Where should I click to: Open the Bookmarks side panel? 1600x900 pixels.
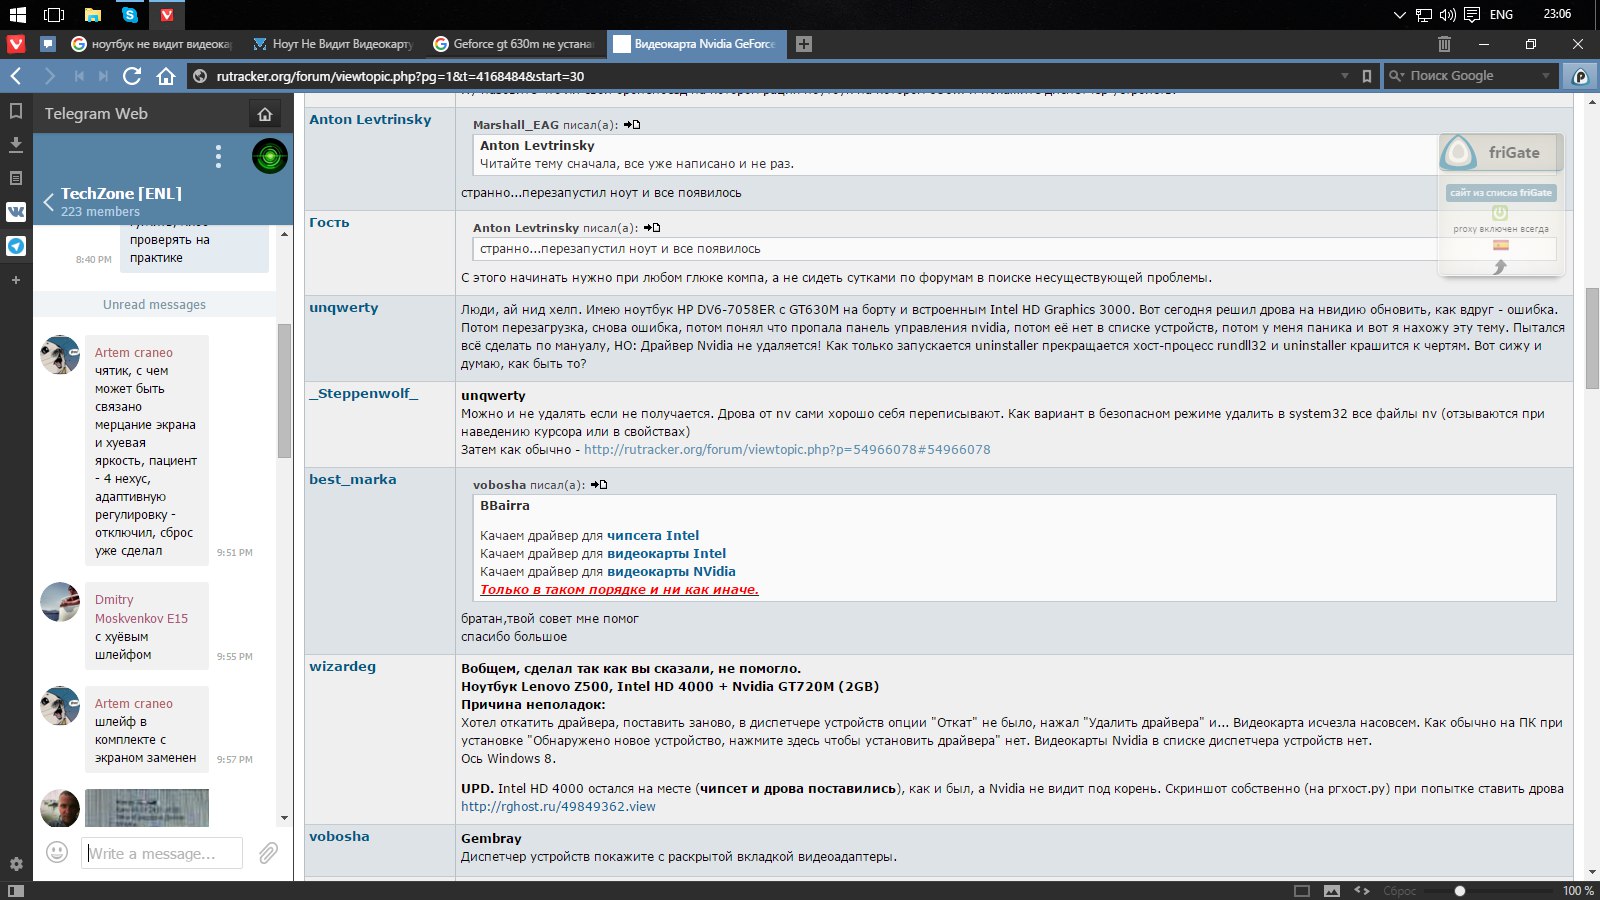click(16, 111)
